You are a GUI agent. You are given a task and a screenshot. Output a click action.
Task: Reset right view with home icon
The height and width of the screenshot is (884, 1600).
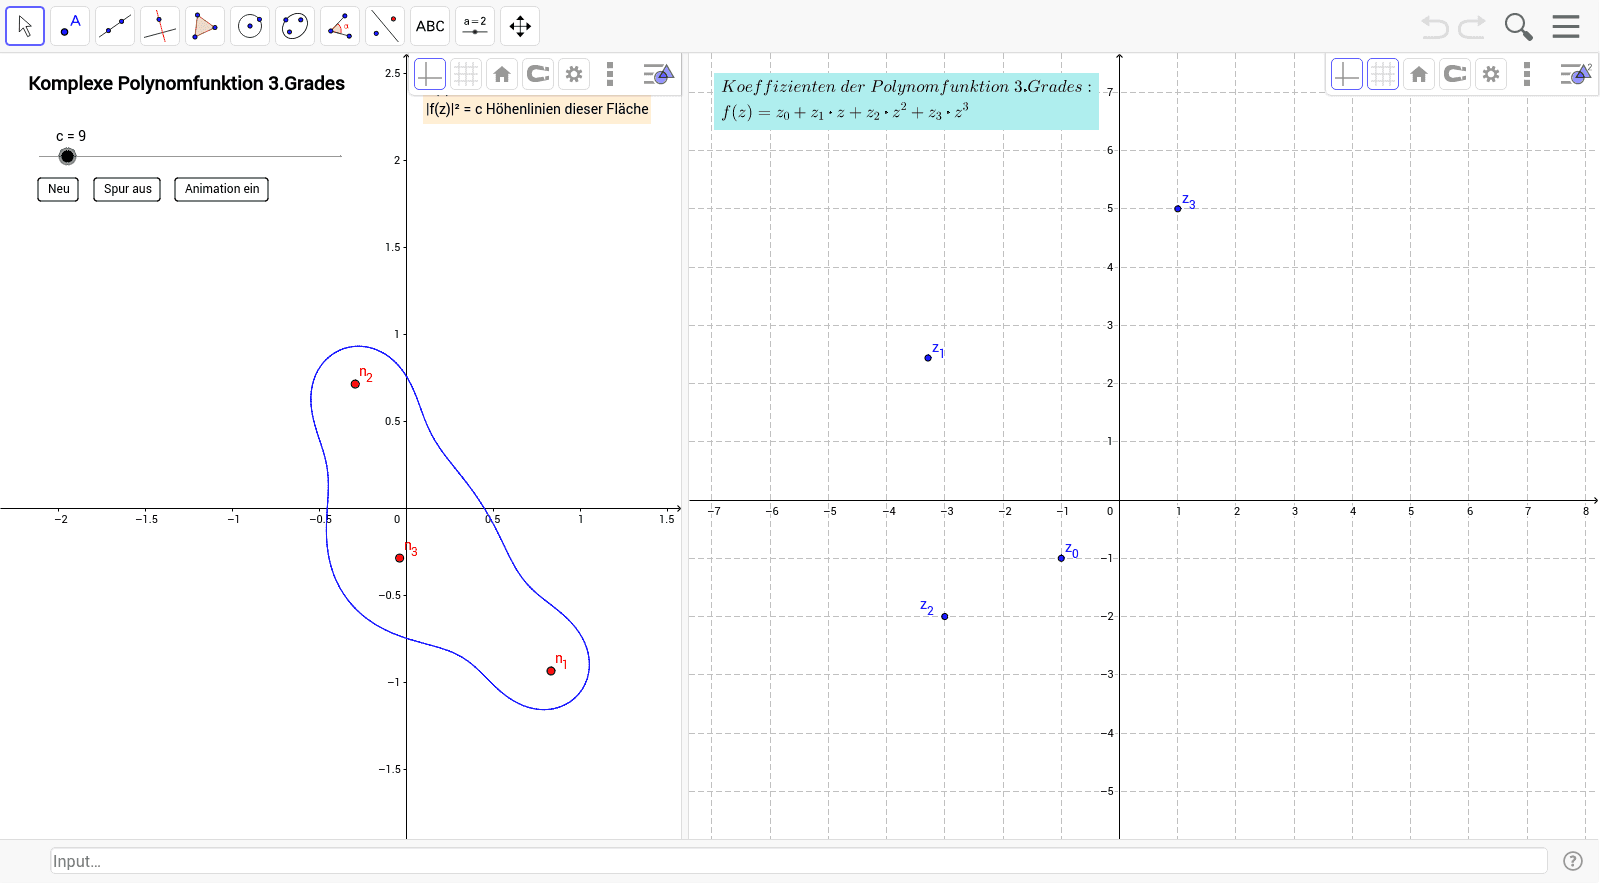pos(1419,74)
